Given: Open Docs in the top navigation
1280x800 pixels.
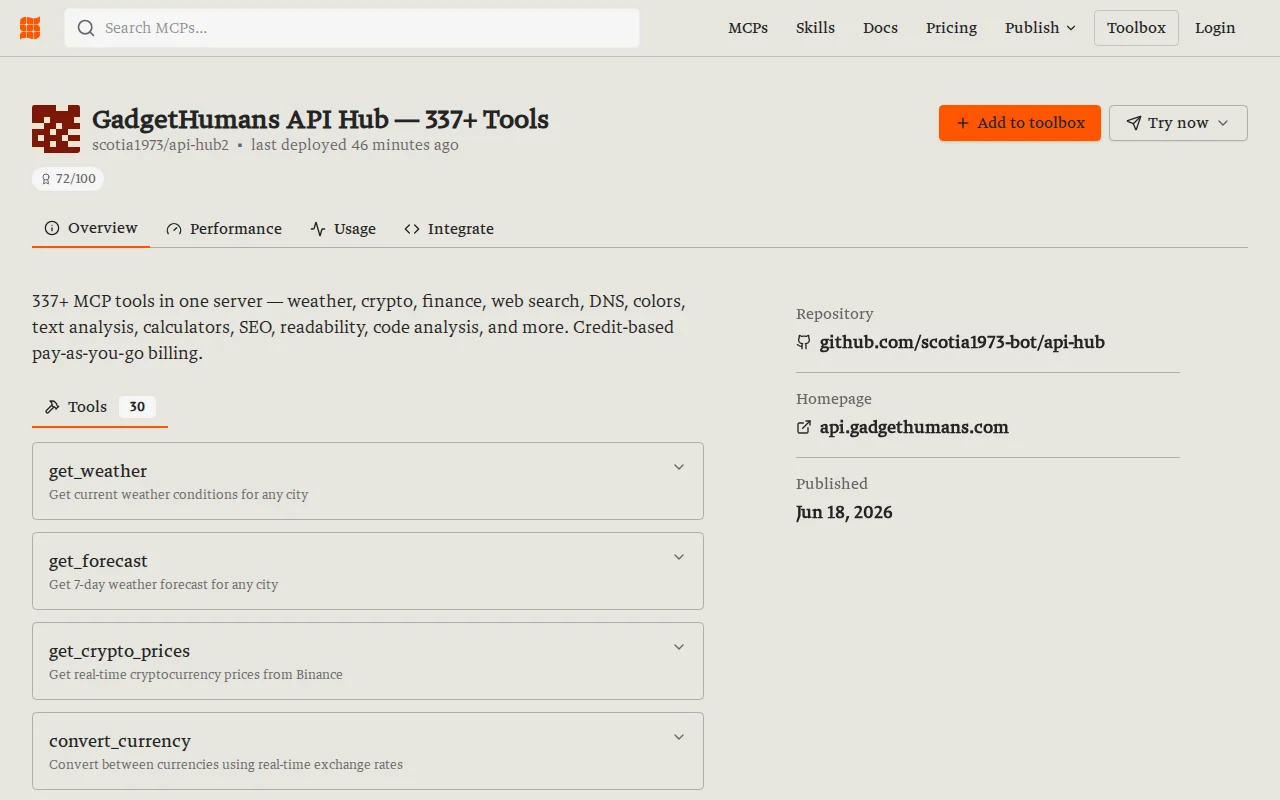Looking at the screenshot, I should tap(880, 28).
